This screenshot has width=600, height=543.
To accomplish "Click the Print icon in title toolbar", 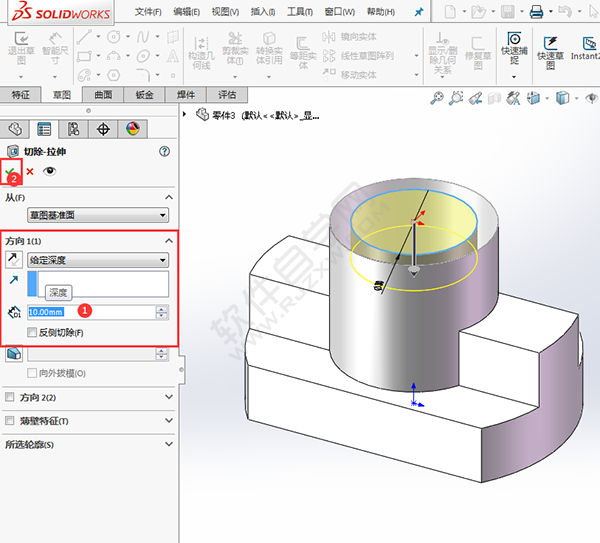I will tap(536, 12).
